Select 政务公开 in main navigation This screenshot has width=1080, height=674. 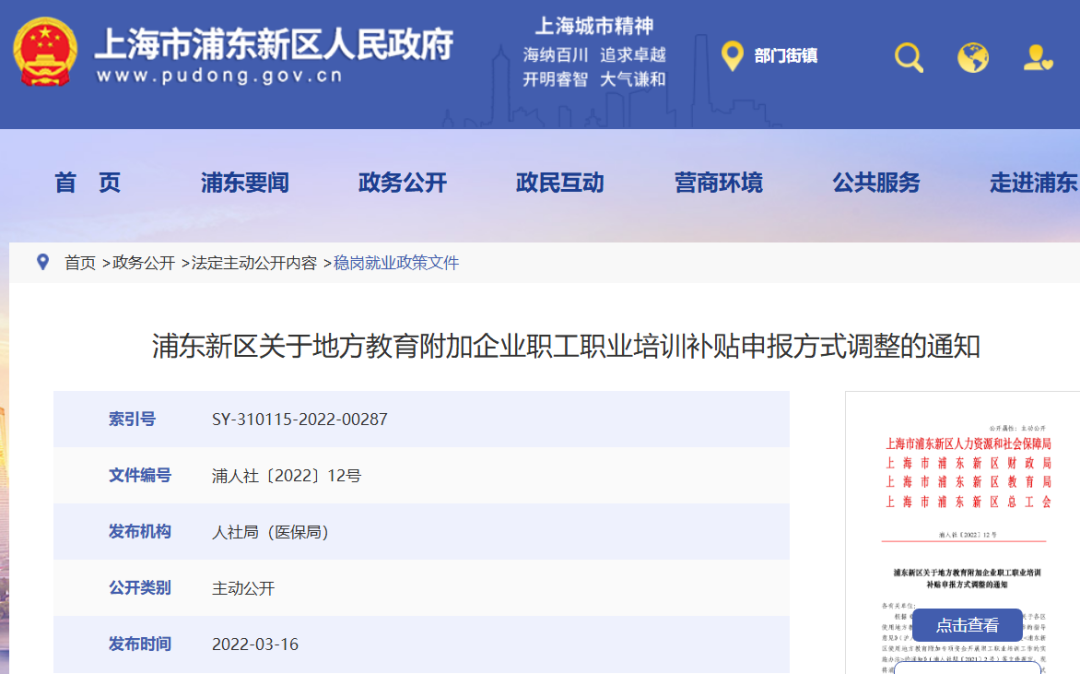coord(402,182)
